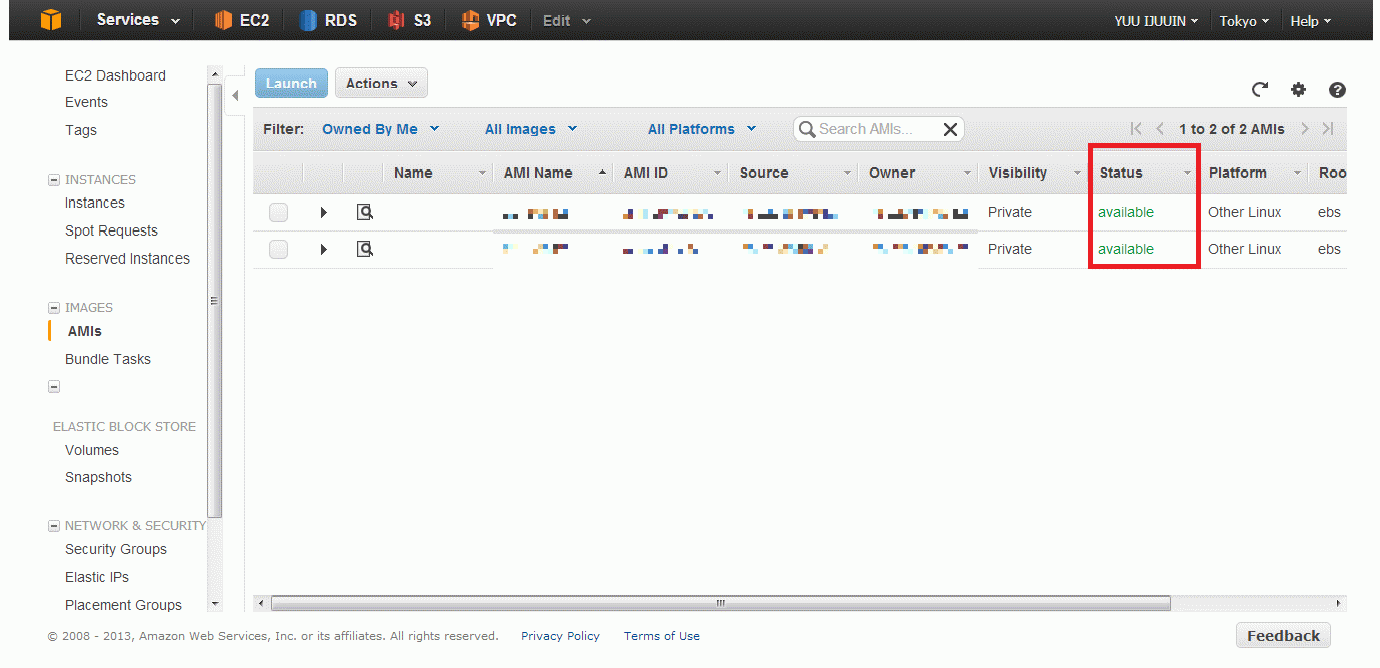This screenshot has width=1380, height=668.
Task: Open the VPC service shortcut
Action: (x=489, y=20)
